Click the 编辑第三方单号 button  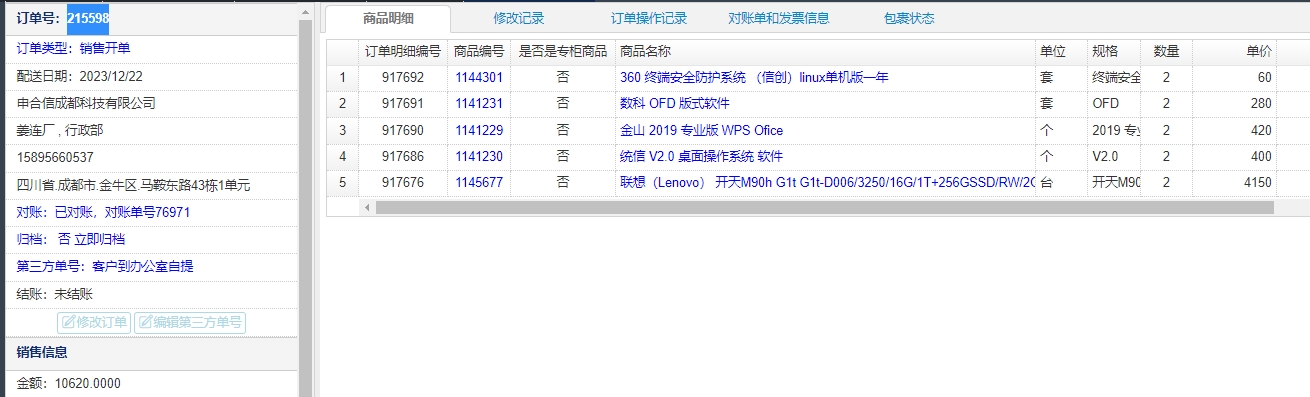[190, 322]
